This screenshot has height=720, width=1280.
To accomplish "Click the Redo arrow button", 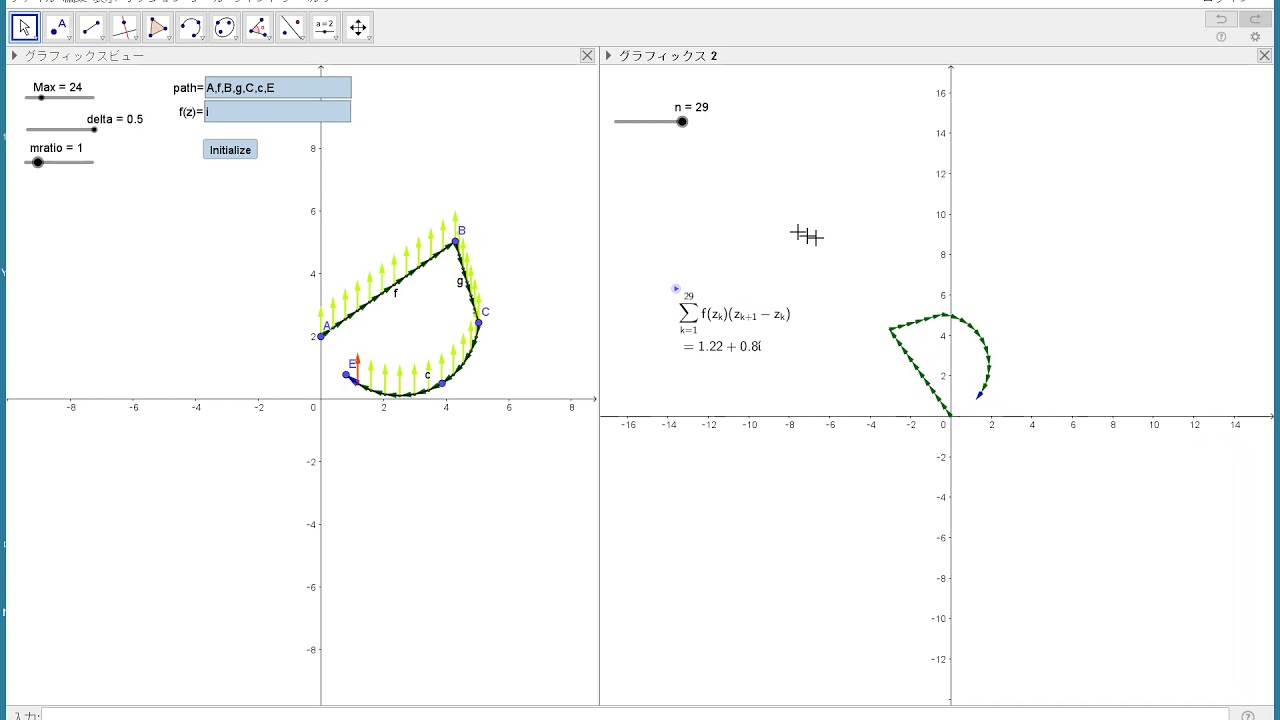I will (1255, 19).
